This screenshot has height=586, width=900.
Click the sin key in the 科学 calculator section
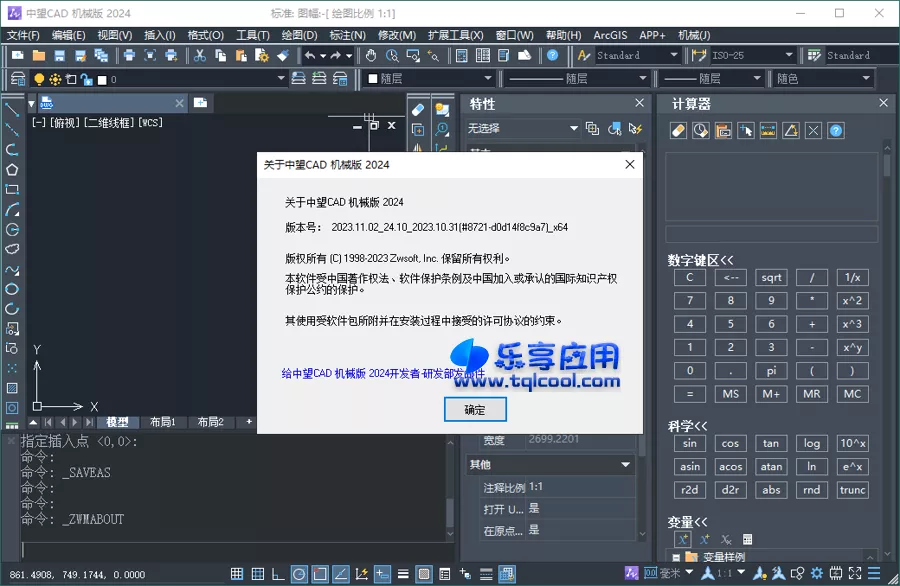tap(689, 443)
